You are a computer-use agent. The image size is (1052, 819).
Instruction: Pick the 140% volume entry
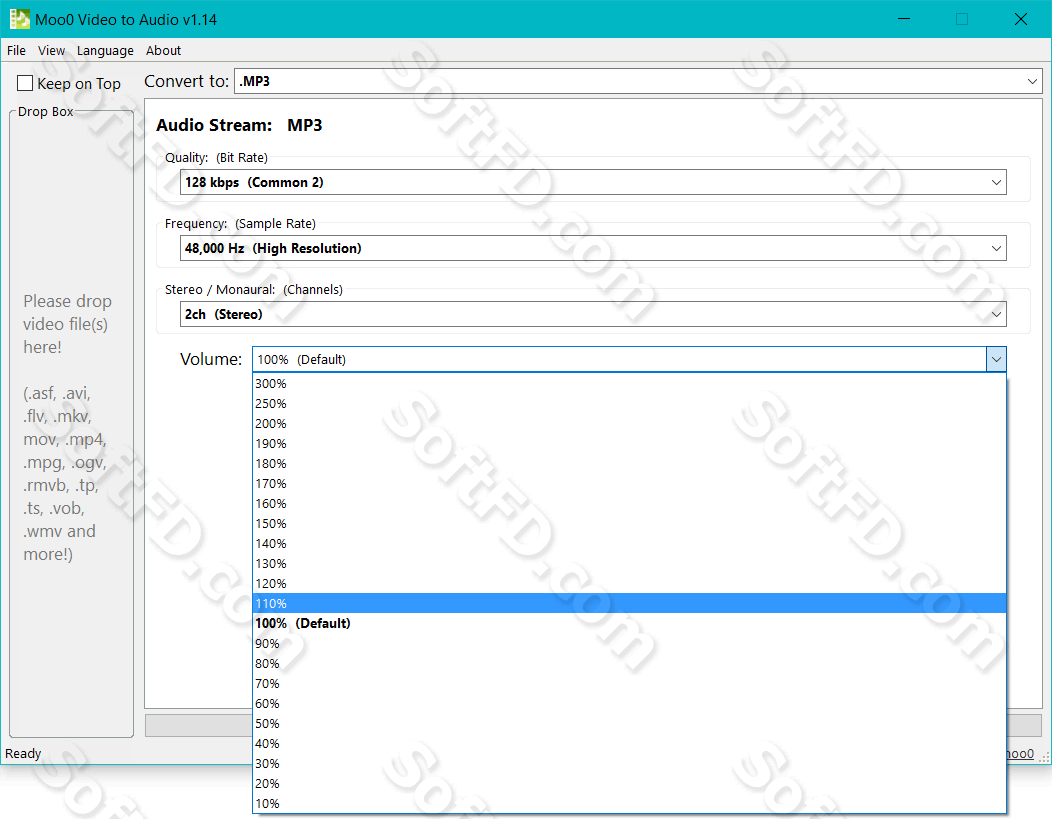click(629, 543)
